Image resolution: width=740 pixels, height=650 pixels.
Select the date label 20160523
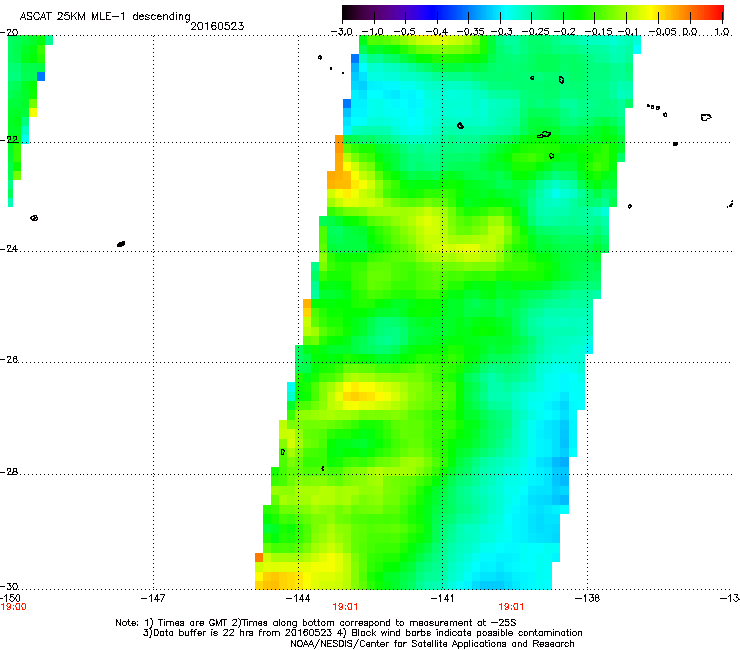217,26
